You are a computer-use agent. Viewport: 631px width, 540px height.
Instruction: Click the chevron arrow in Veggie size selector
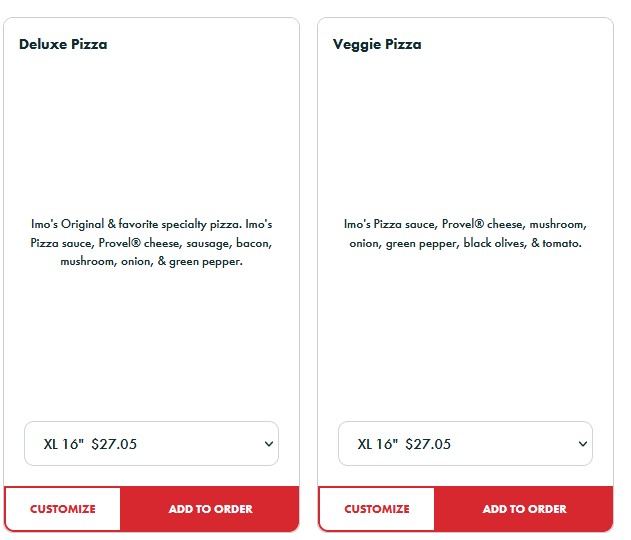[x=582, y=444]
